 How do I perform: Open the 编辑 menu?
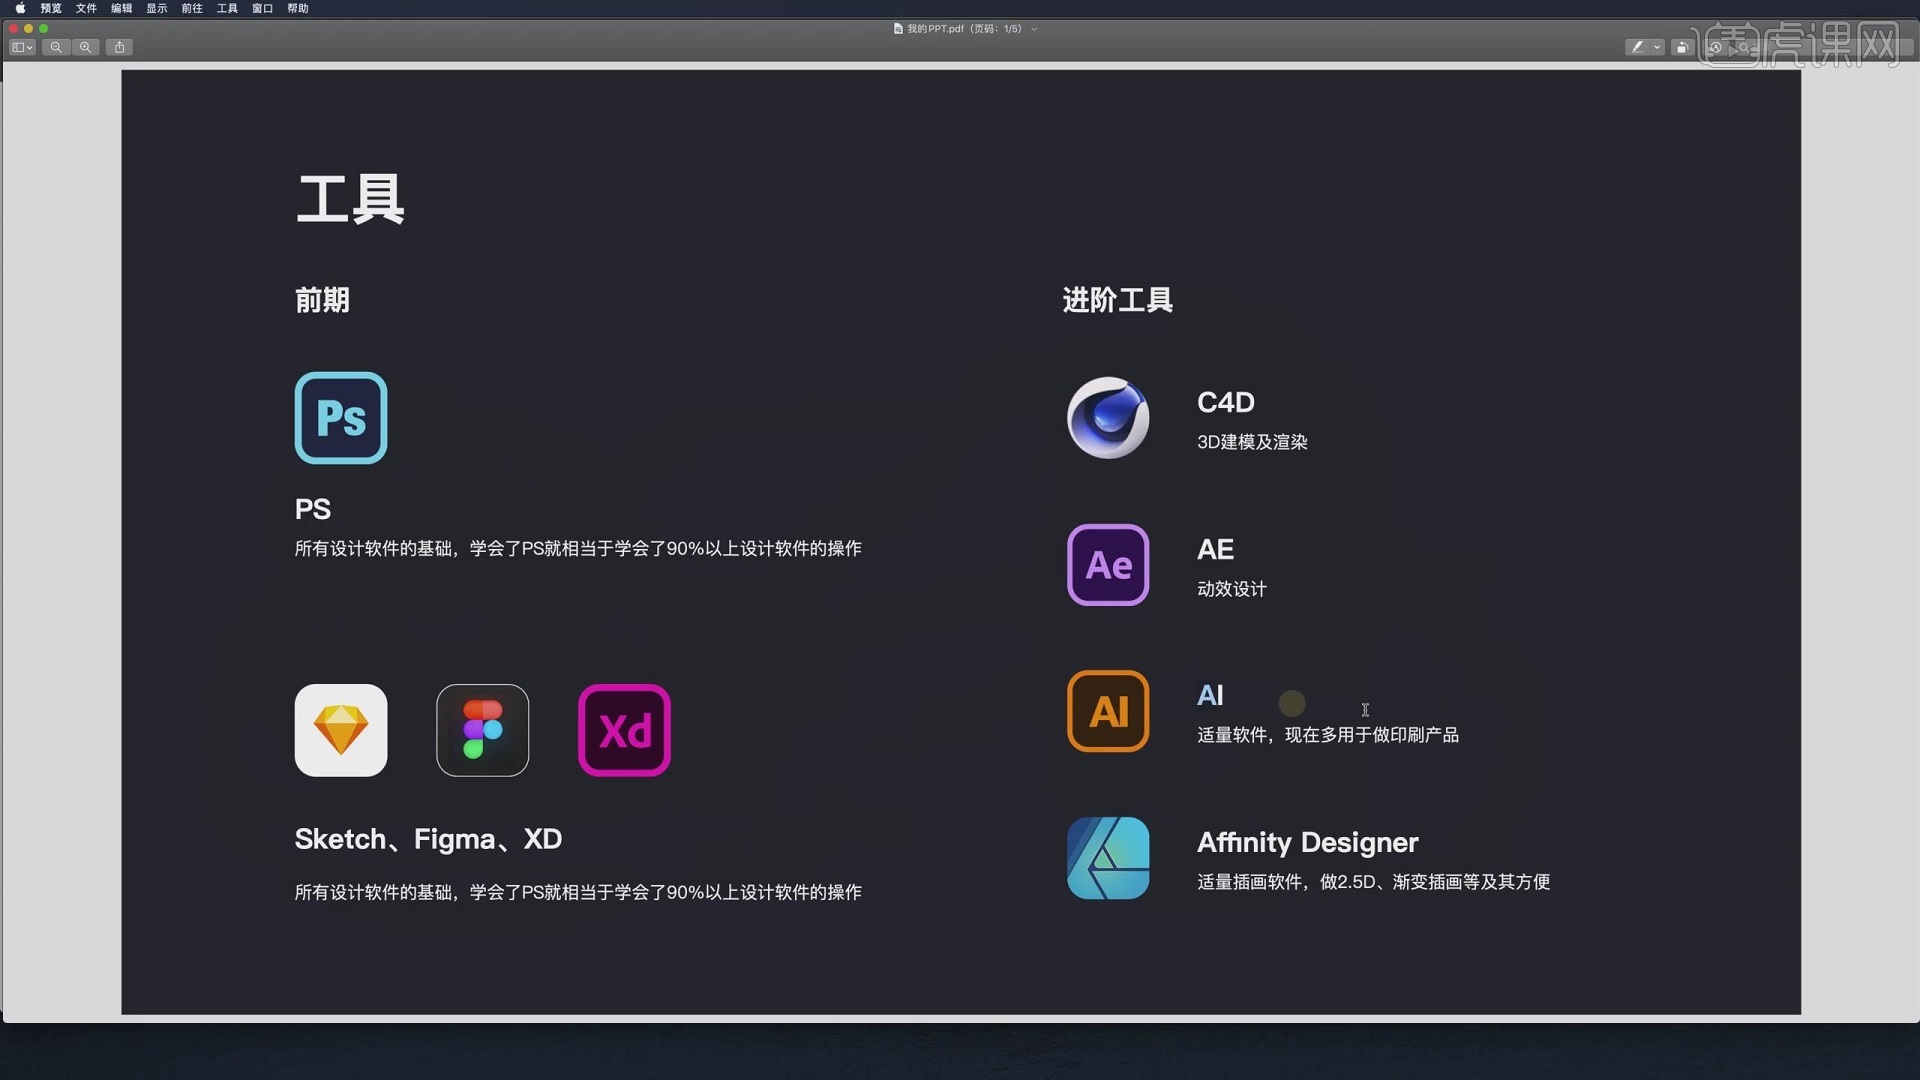coord(121,8)
